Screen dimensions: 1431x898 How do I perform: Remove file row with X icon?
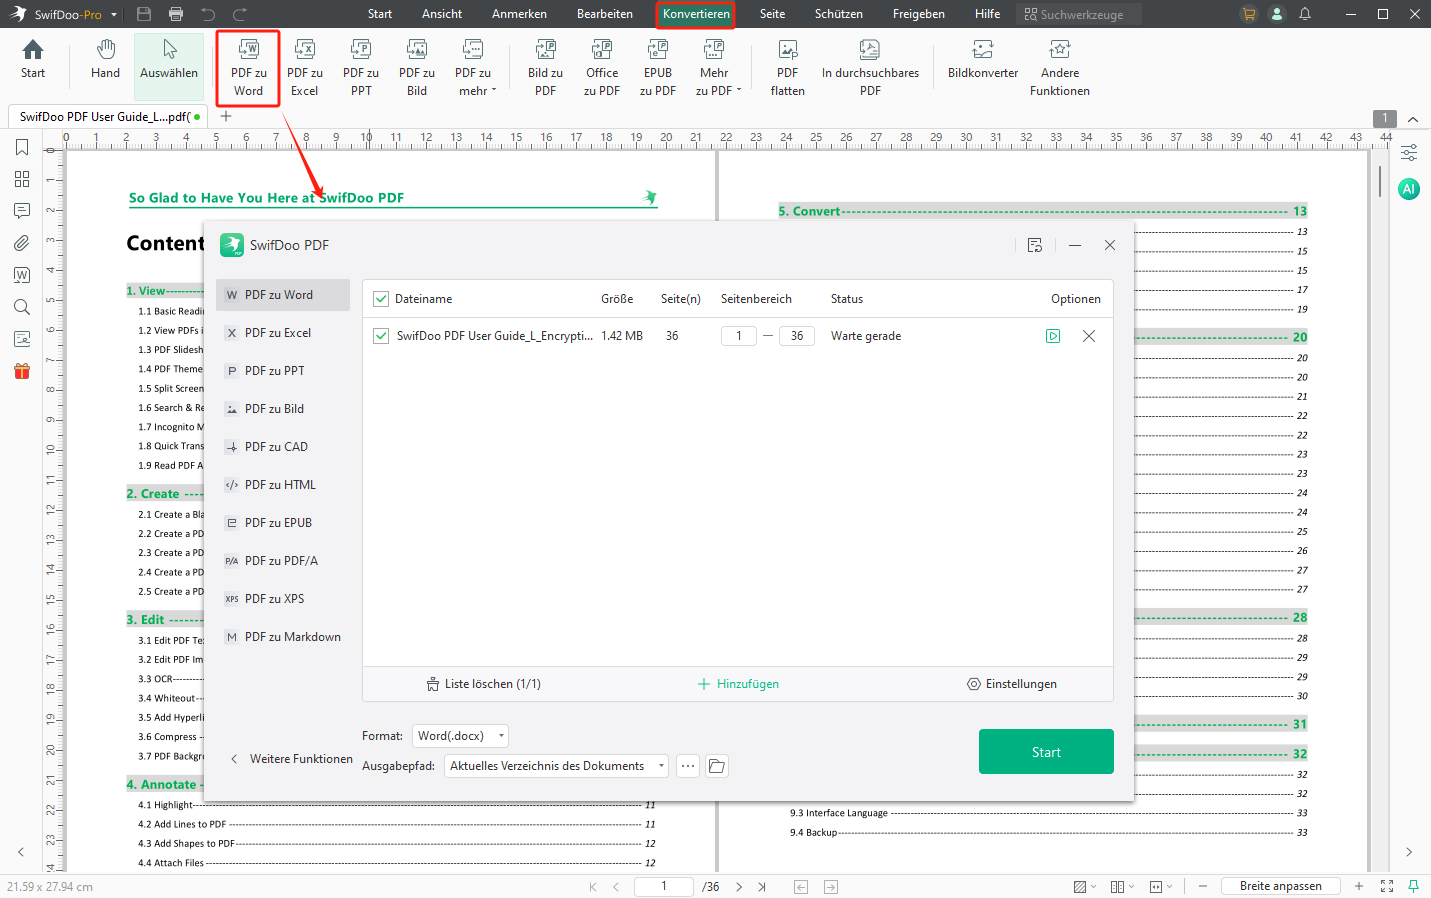(1089, 336)
